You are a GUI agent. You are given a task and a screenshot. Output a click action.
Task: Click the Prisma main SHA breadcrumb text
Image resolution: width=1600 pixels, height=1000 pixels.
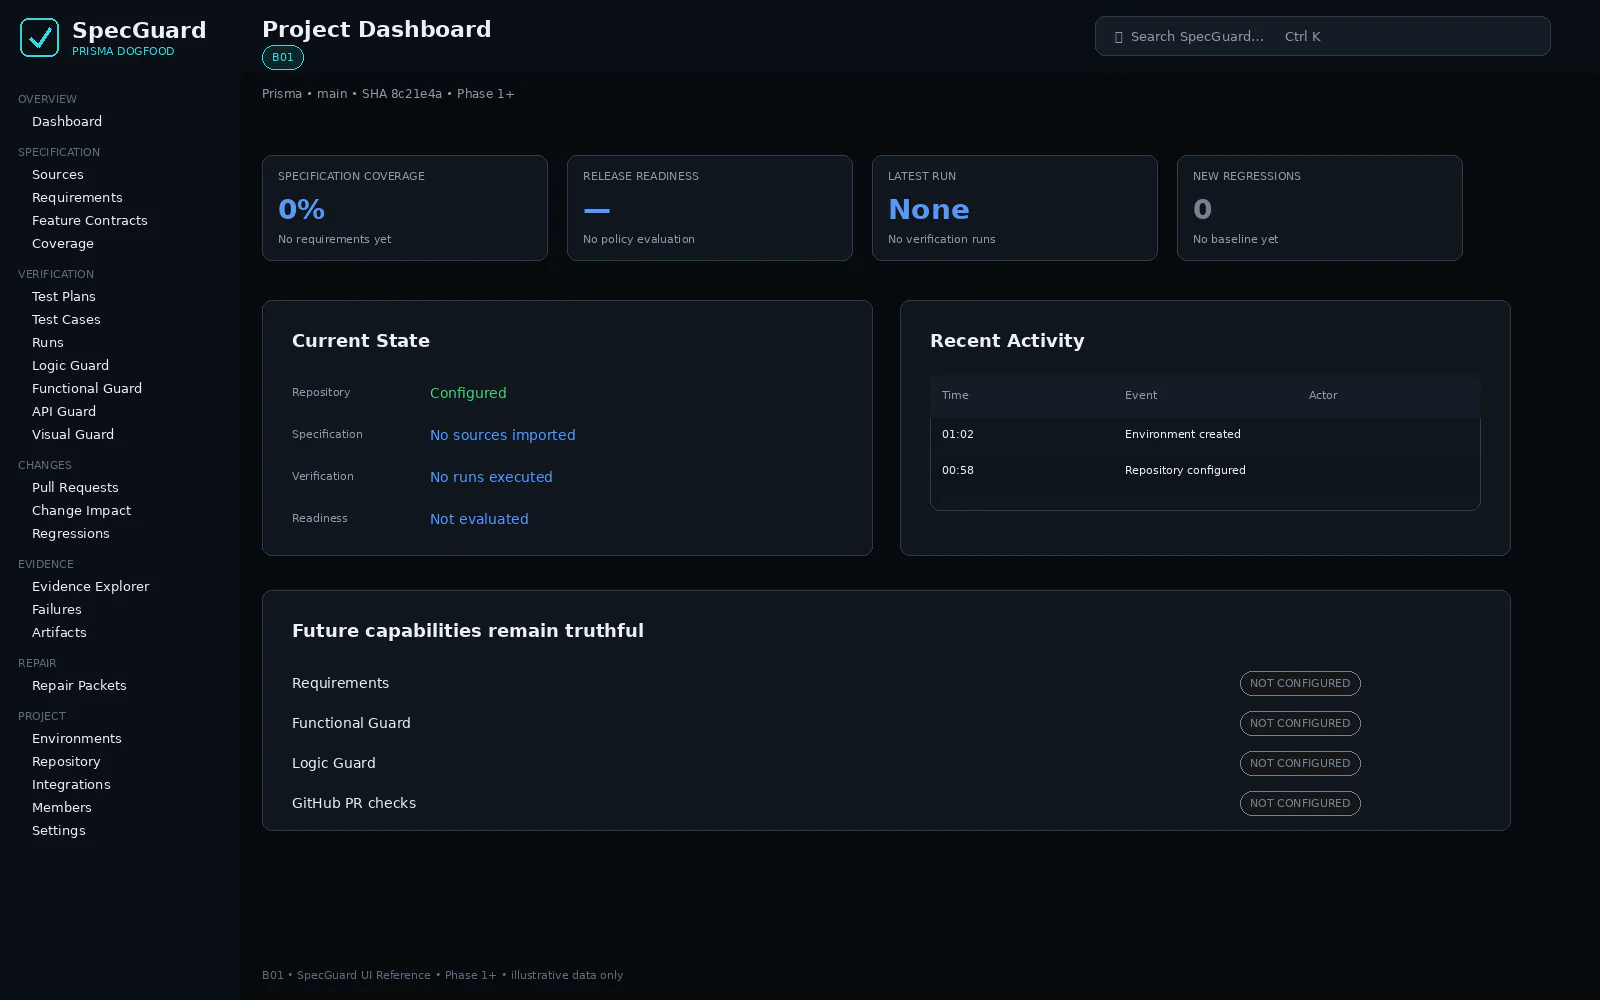[388, 94]
